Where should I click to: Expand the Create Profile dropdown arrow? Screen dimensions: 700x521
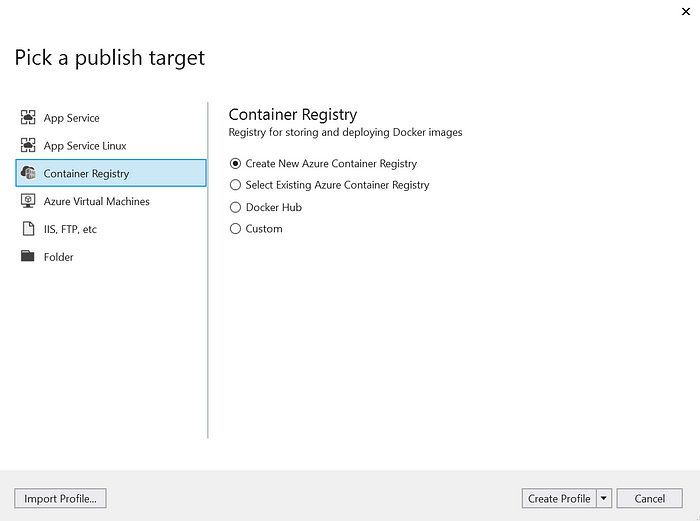coord(604,498)
